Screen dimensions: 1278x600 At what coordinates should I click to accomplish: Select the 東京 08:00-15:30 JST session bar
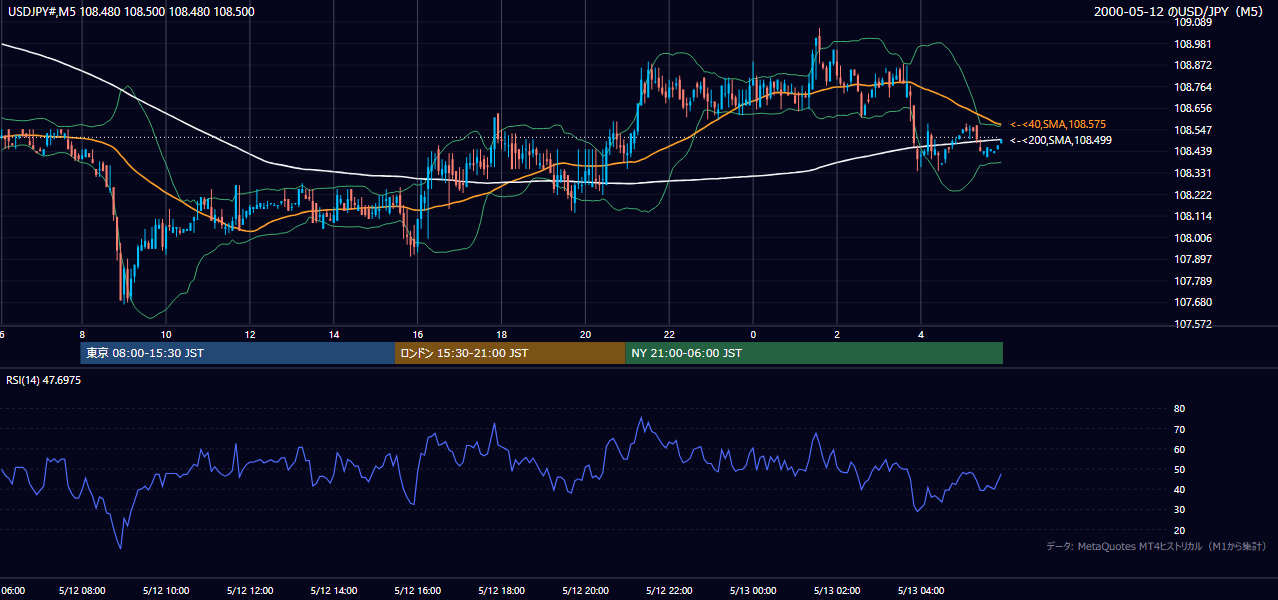click(238, 353)
